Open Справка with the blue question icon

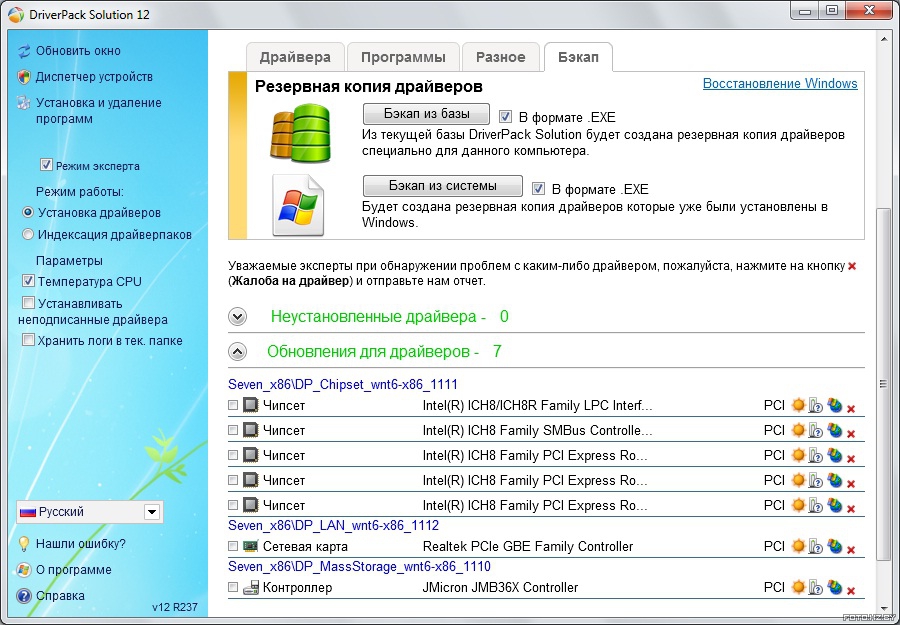coord(24,596)
